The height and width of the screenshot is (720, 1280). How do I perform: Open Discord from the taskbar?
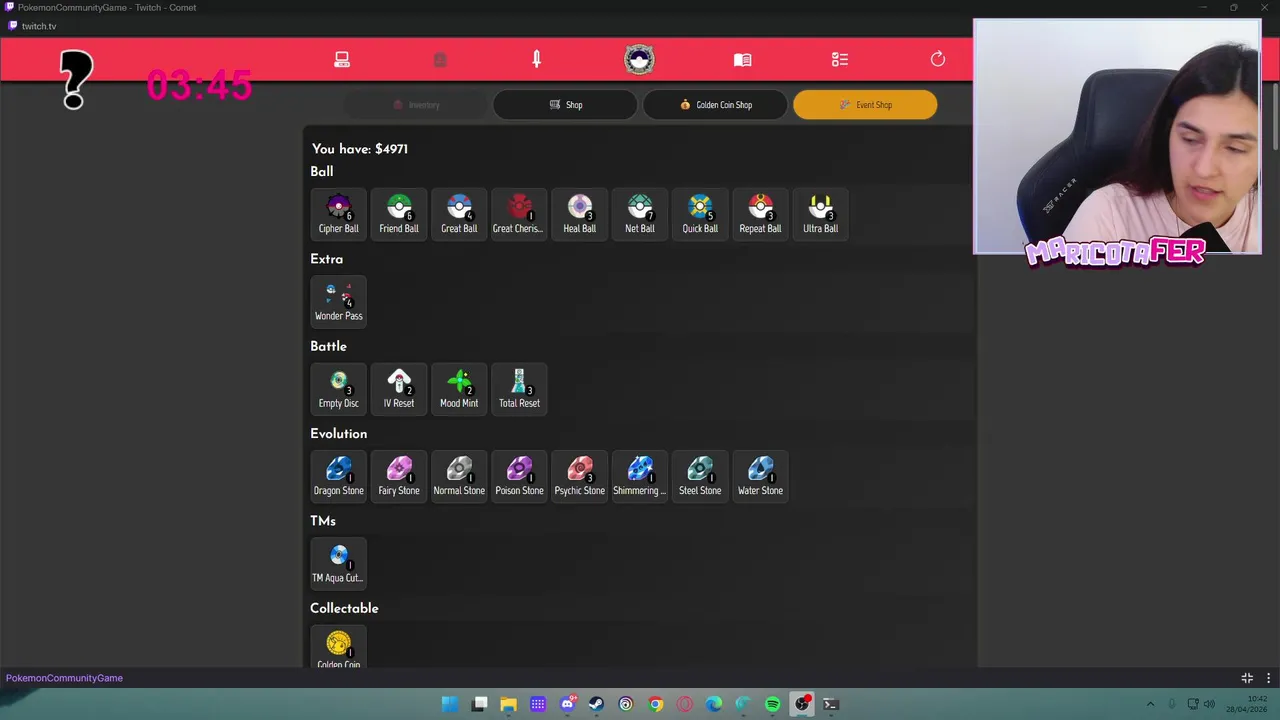click(x=568, y=704)
